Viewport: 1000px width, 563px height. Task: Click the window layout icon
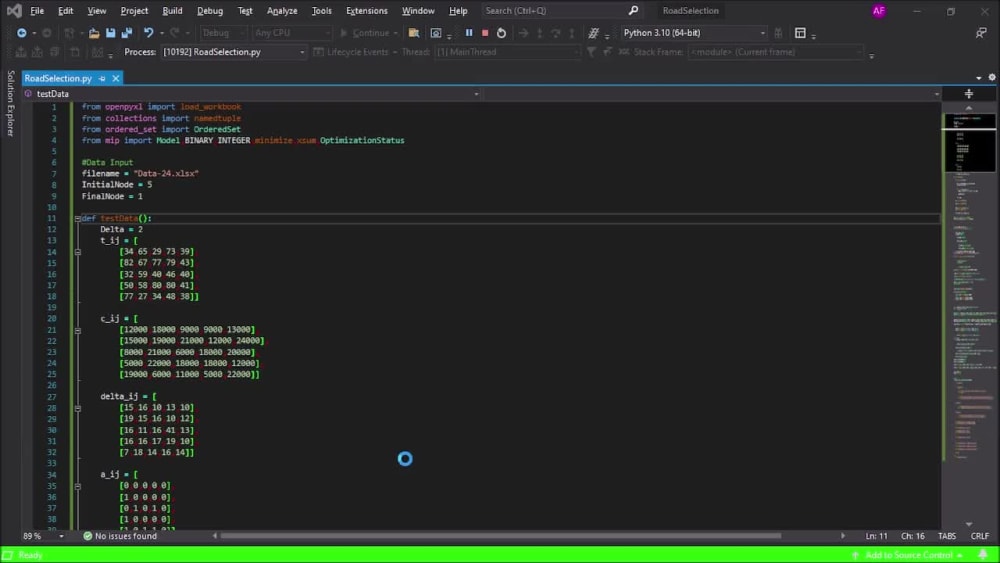pyautogui.click(x=800, y=33)
